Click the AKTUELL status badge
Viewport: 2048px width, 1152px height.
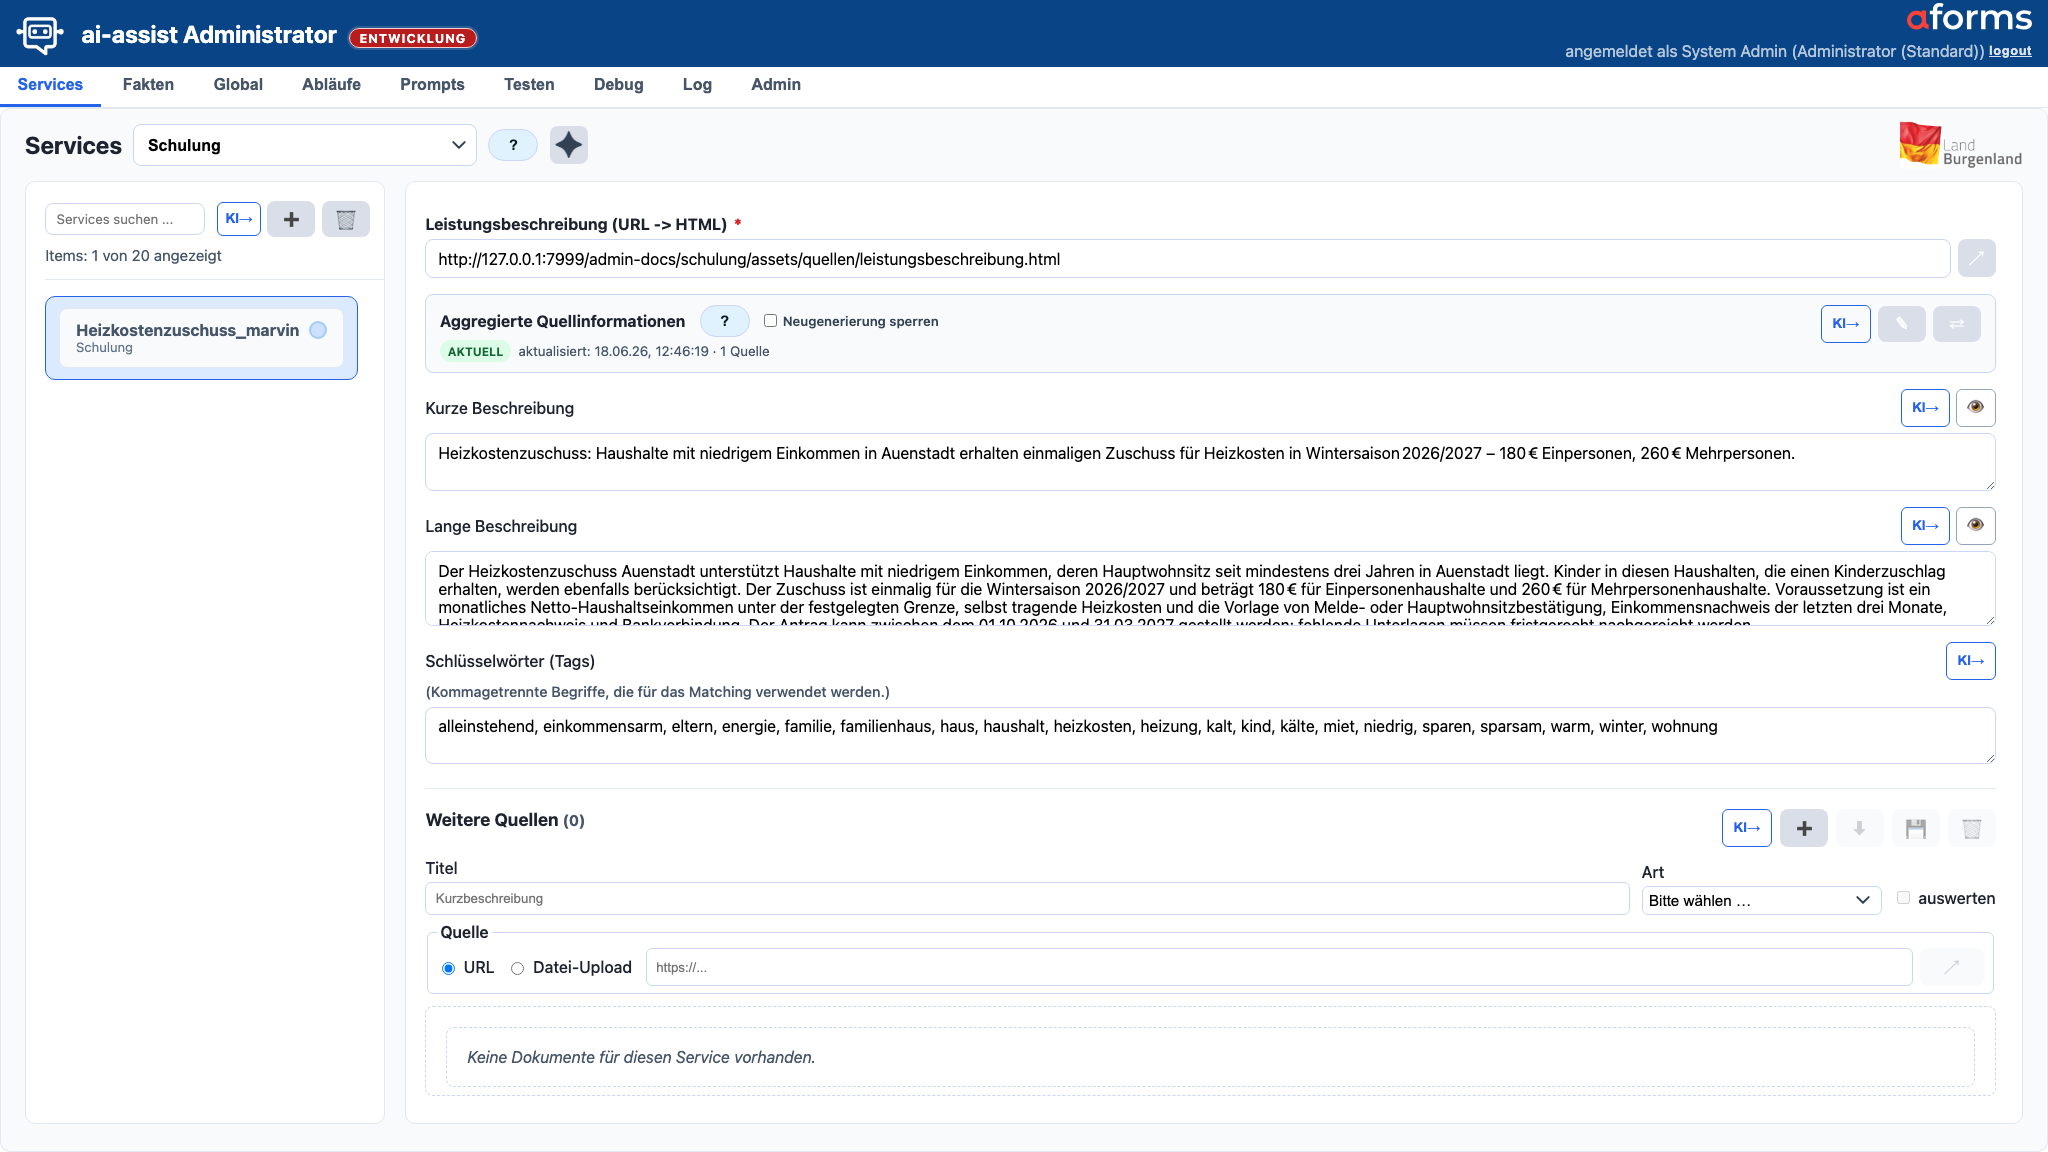(475, 351)
